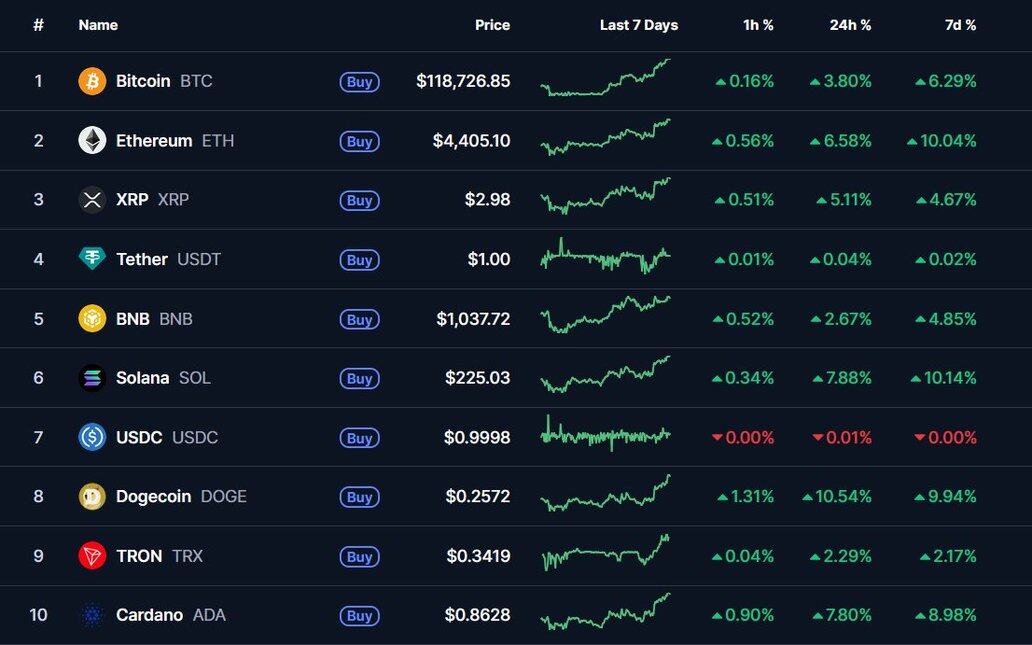Open the TRON logo icon
This screenshot has width=1032, height=645.
tap(92, 556)
